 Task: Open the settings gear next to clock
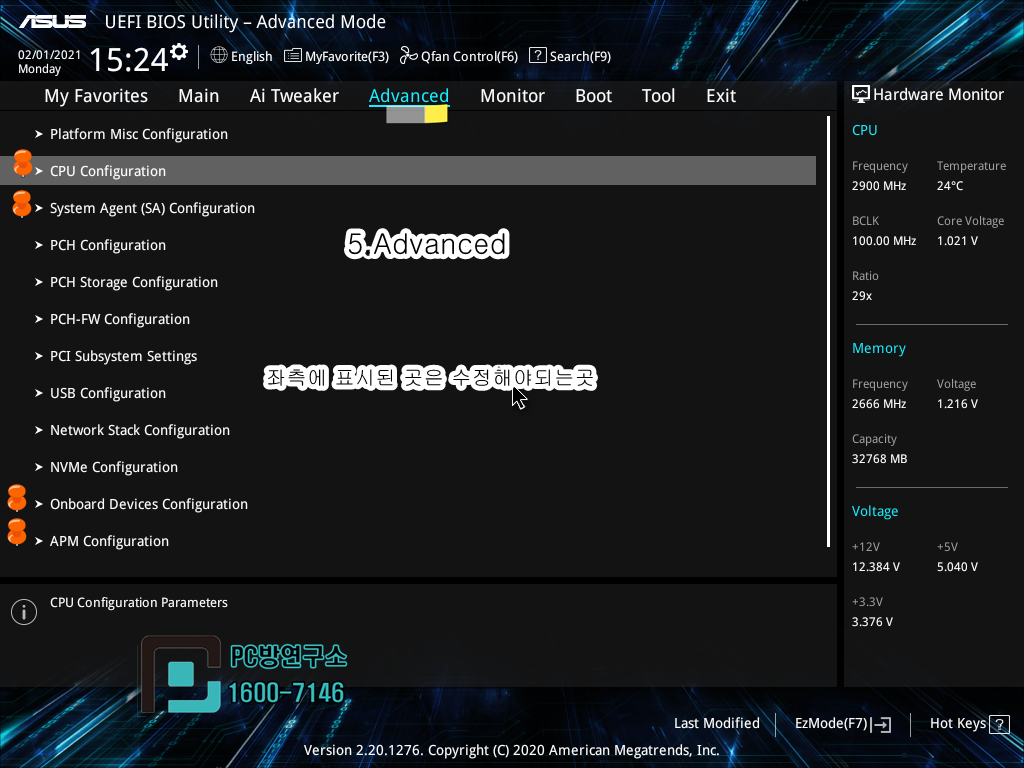pos(179,52)
